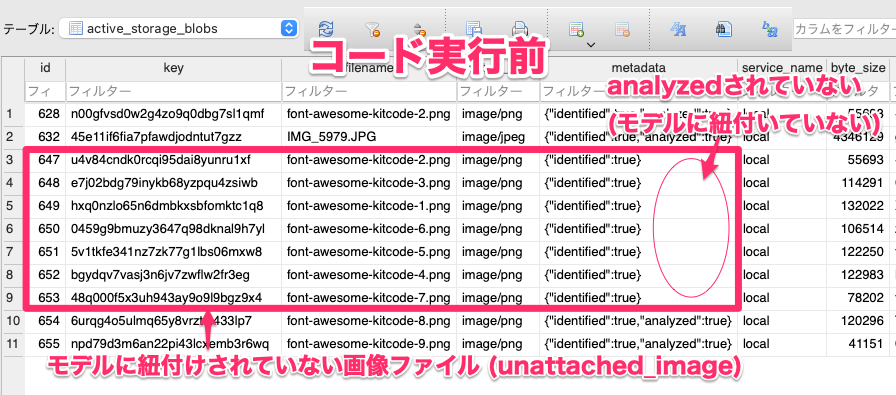This screenshot has height=395, width=896.
Task: Focus filter field under key column
Action: [174, 91]
